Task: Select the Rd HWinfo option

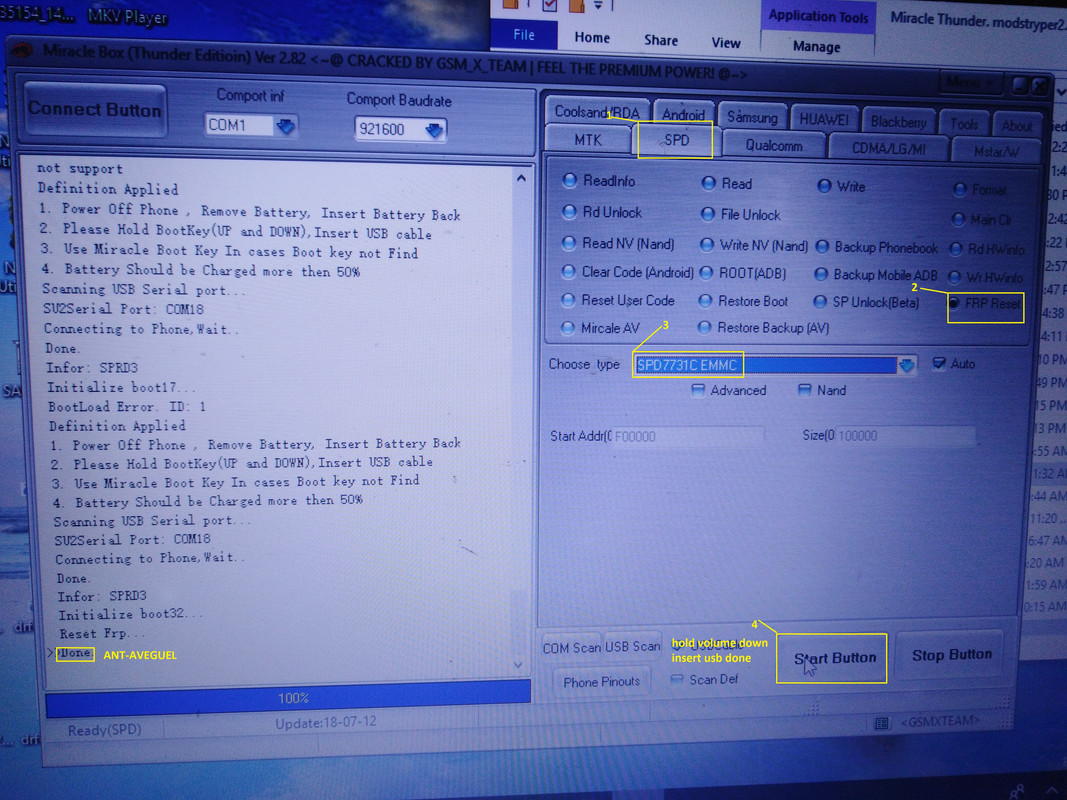Action: click(987, 250)
